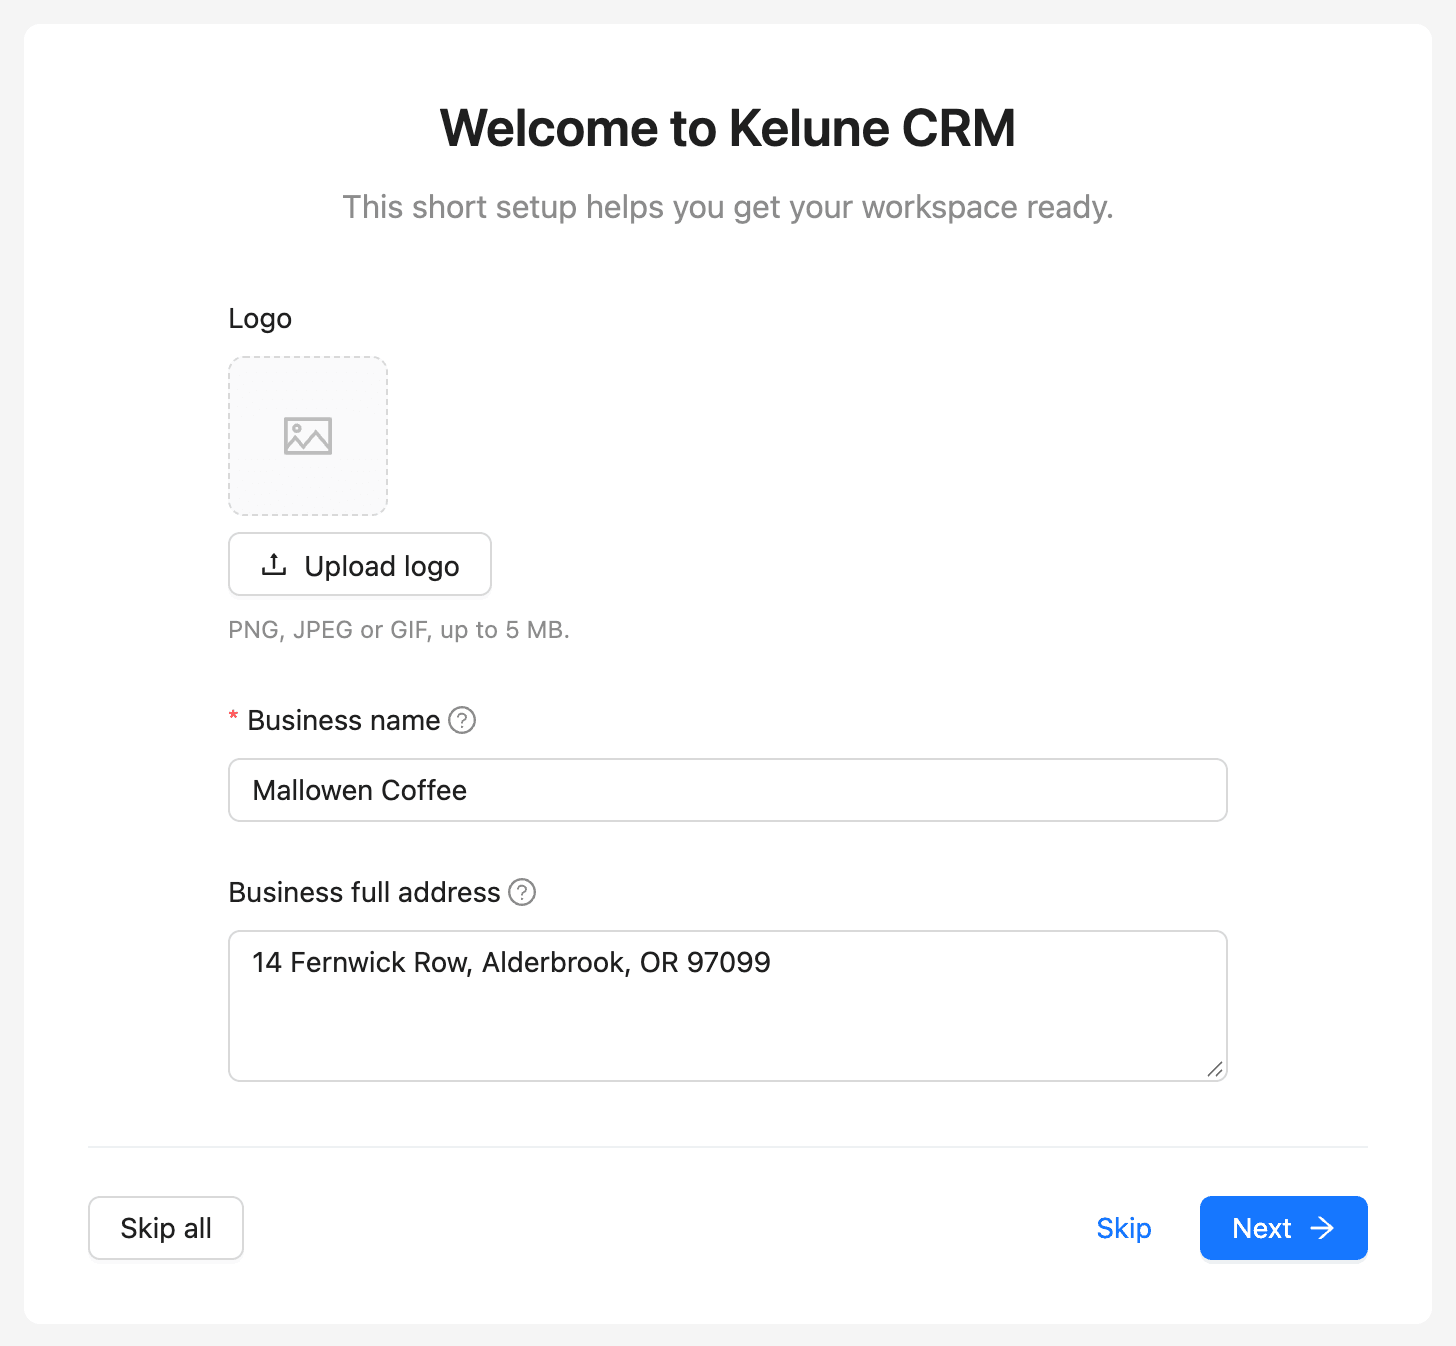Focus the Business full address text area
Screen dimensions: 1456x1346
click(728, 1006)
